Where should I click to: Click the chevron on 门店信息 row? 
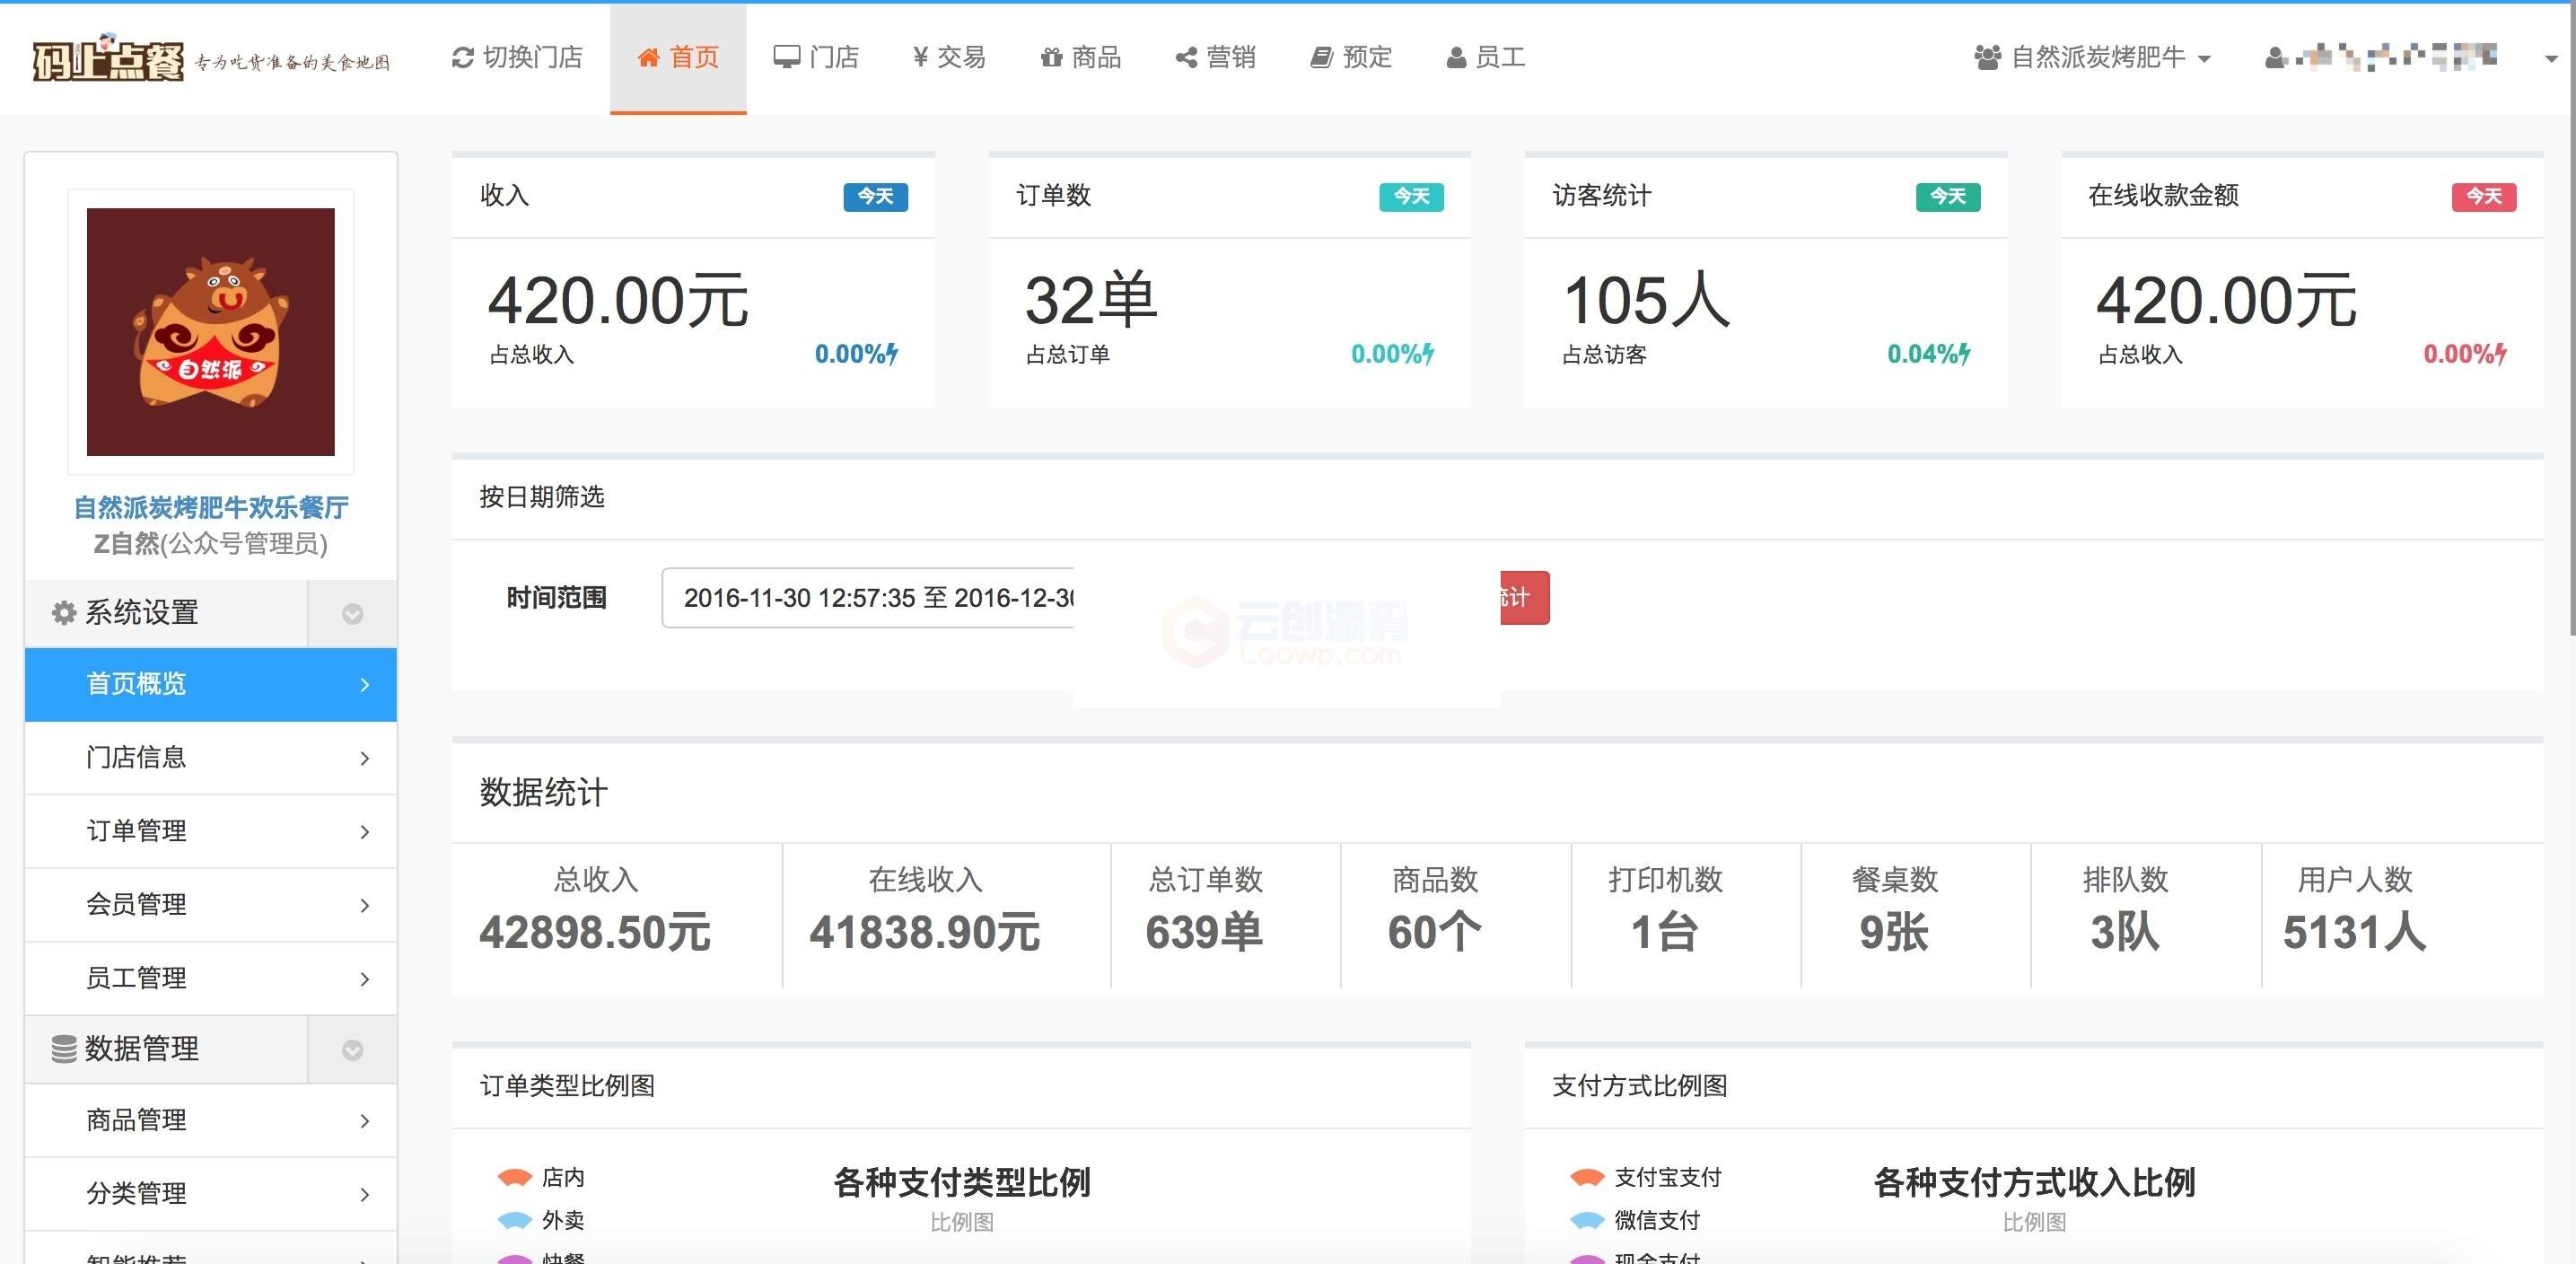pyautogui.click(x=365, y=759)
